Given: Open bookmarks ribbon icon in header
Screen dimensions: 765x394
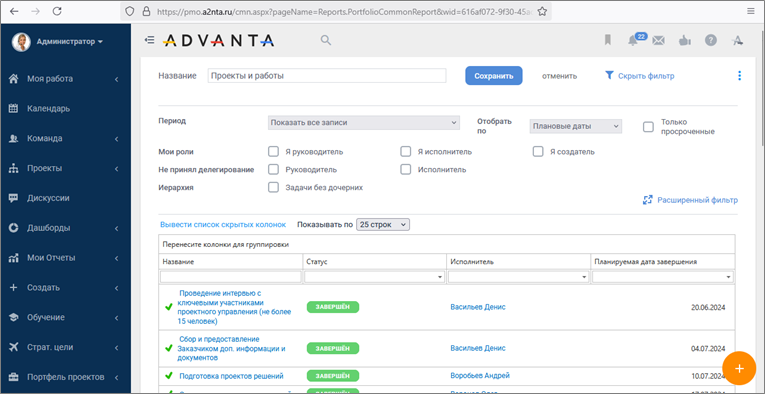Looking at the screenshot, I should [x=607, y=40].
